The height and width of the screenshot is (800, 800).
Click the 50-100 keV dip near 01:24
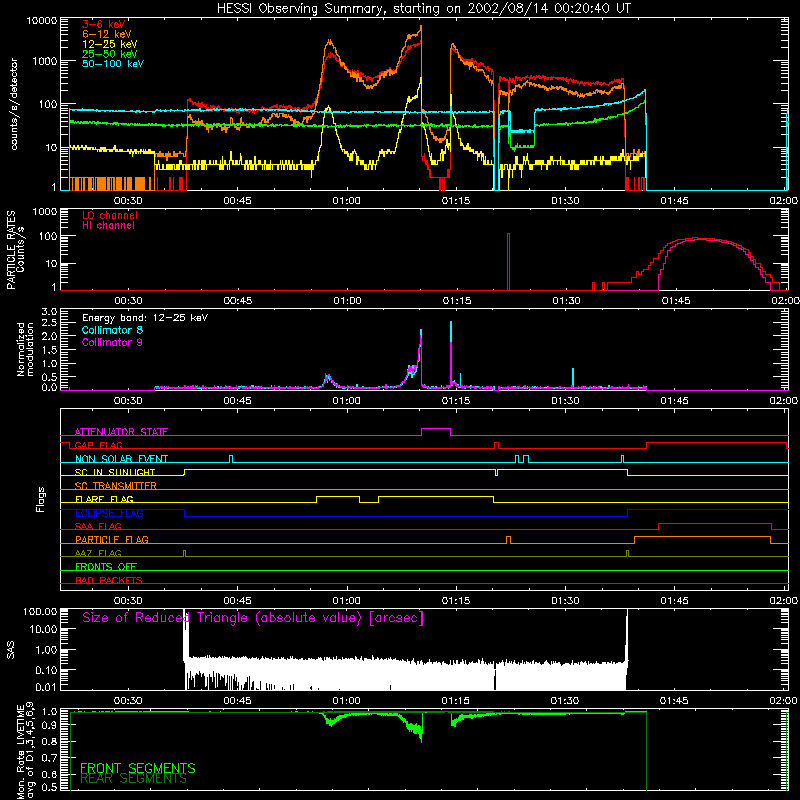[522, 131]
